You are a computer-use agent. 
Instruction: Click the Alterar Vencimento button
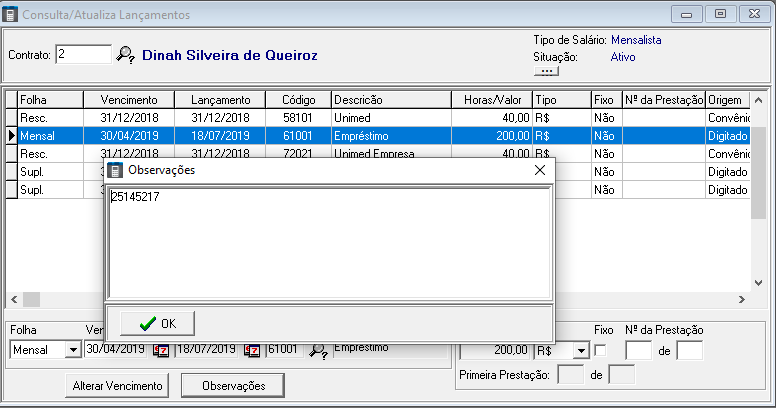[118, 385]
